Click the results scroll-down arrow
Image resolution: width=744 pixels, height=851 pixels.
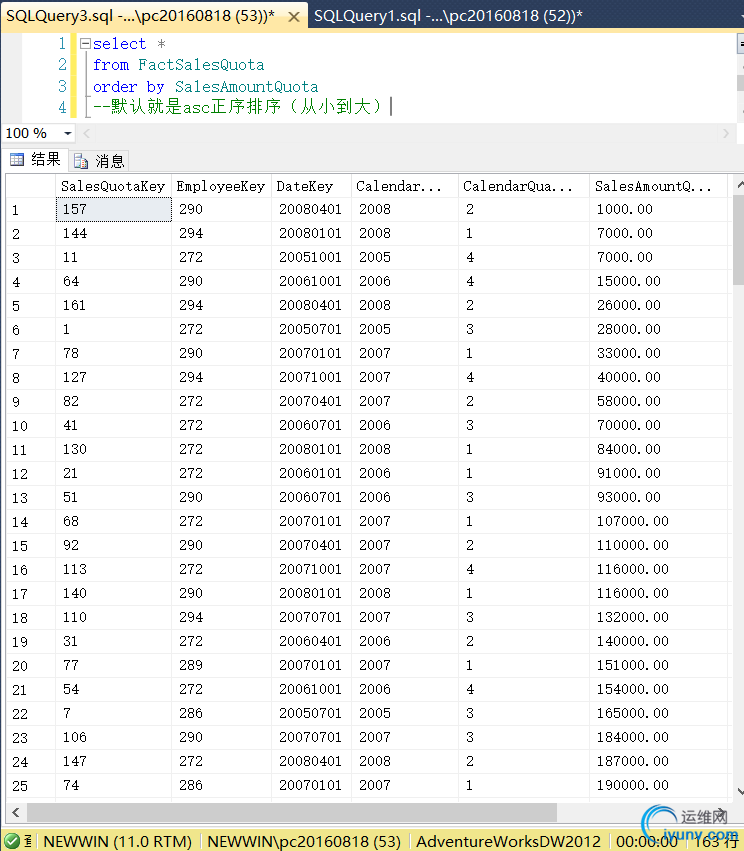coord(739,791)
